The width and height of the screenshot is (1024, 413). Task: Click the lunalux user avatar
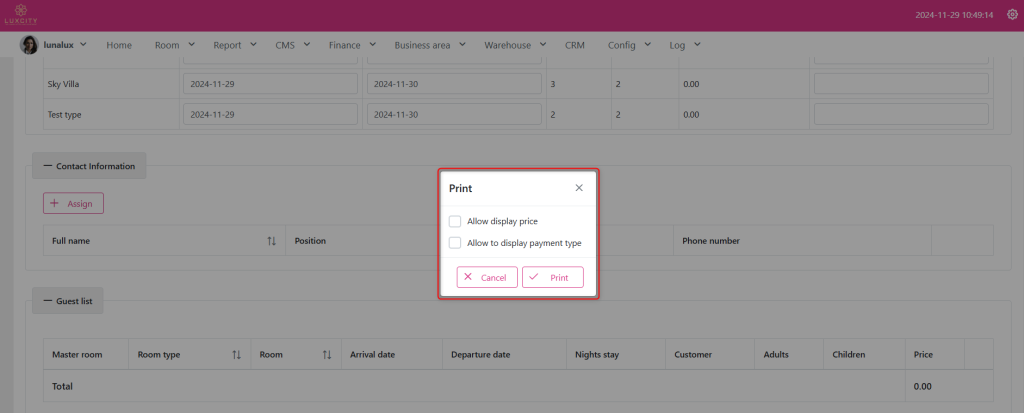tap(29, 45)
